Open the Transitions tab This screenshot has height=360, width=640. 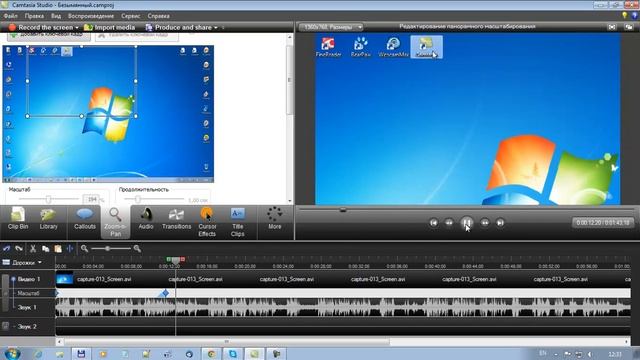tap(176, 219)
